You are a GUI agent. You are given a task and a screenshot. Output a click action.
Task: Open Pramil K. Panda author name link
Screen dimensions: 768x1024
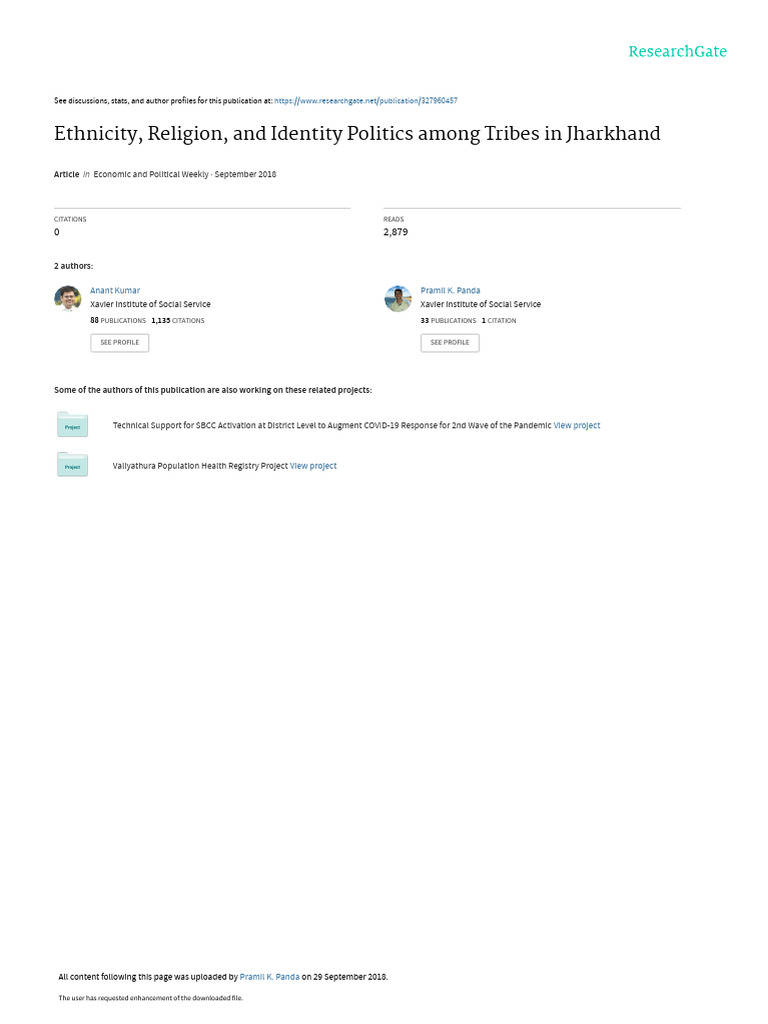(450, 290)
